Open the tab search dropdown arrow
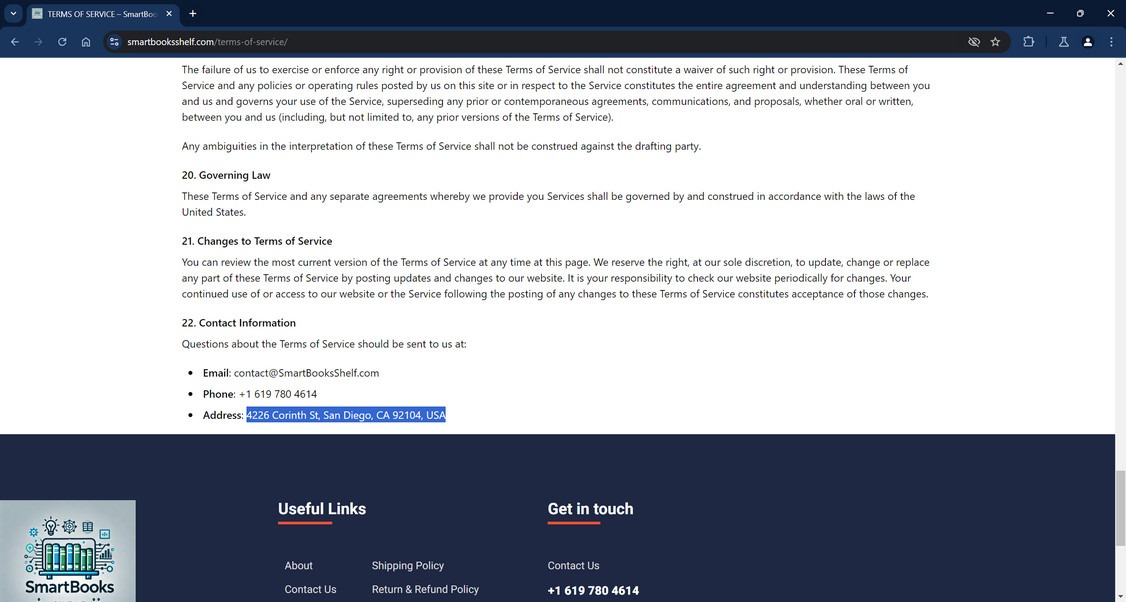The image size is (1126, 602). click(x=13, y=13)
